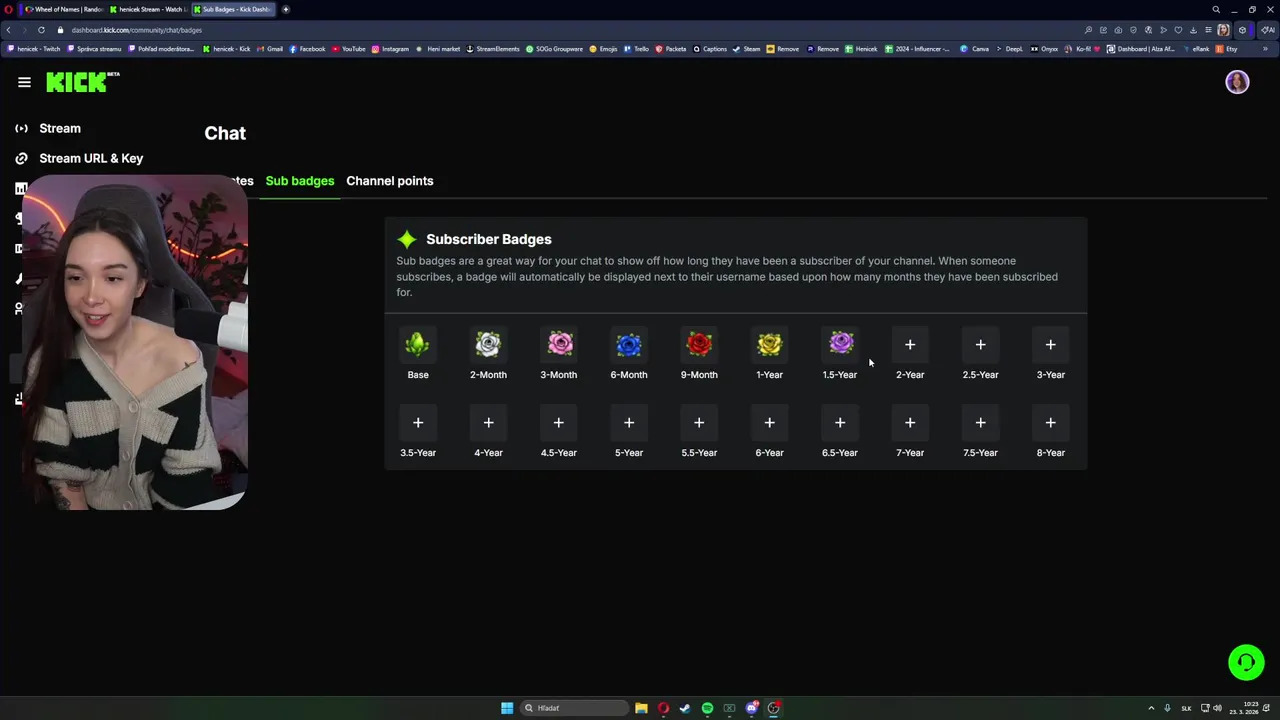Viewport: 1280px width, 720px height.
Task: Open File Explorer from the taskbar
Action: pos(641,708)
